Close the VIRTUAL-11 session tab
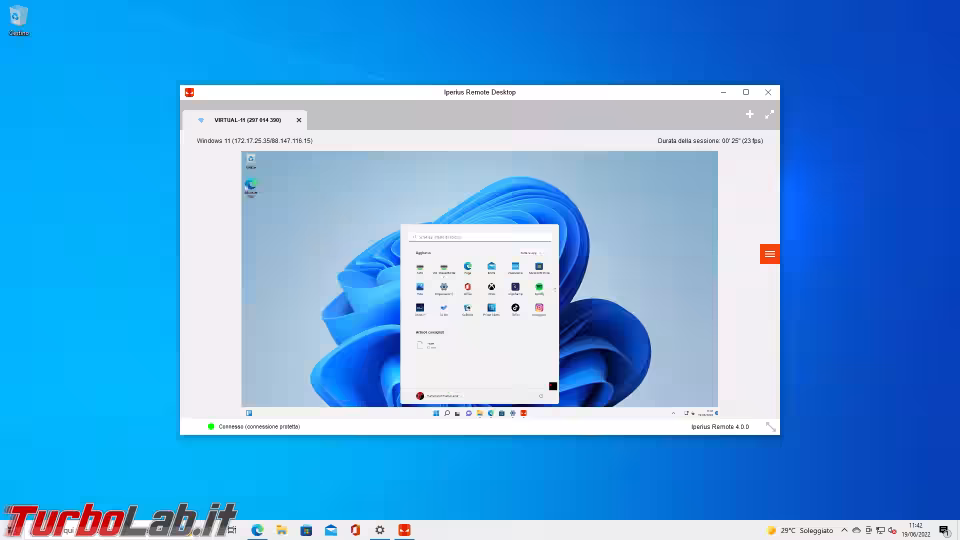The image size is (960, 540). 298,120
